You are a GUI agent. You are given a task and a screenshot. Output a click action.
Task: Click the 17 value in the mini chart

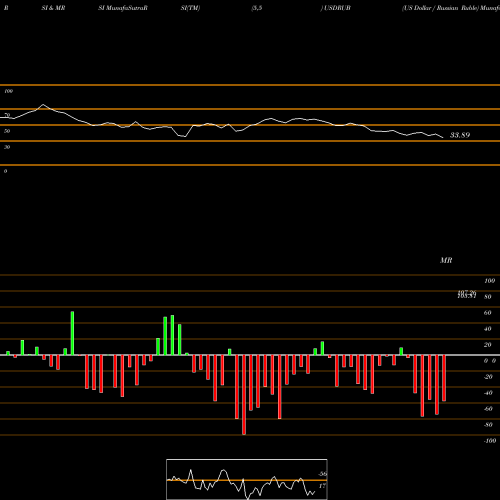coord(322,486)
